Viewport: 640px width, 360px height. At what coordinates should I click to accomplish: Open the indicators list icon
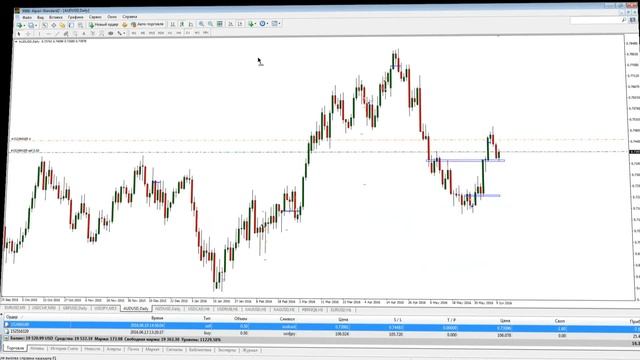[x=251, y=24]
